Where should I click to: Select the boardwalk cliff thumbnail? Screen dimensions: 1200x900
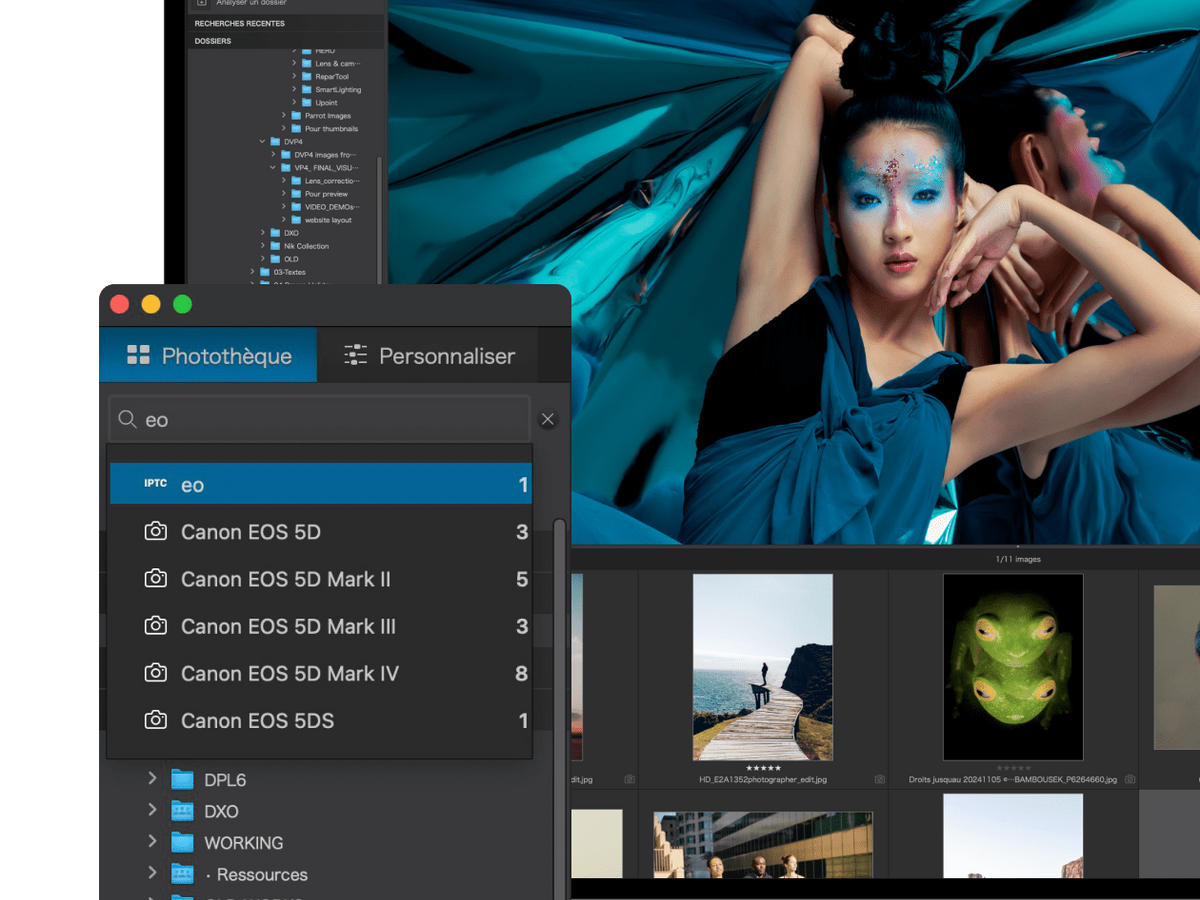pyautogui.click(x=763, y=667)
